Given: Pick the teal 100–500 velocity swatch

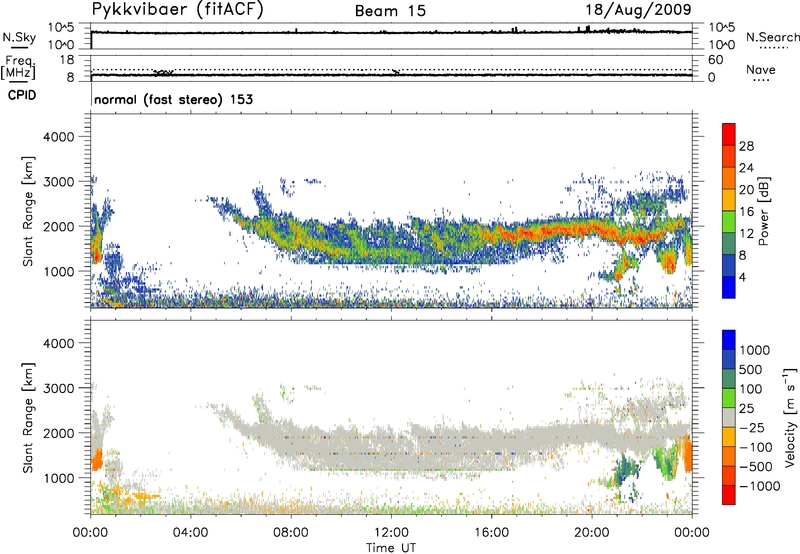Looking at the screenshot, I should coord(729,379).
